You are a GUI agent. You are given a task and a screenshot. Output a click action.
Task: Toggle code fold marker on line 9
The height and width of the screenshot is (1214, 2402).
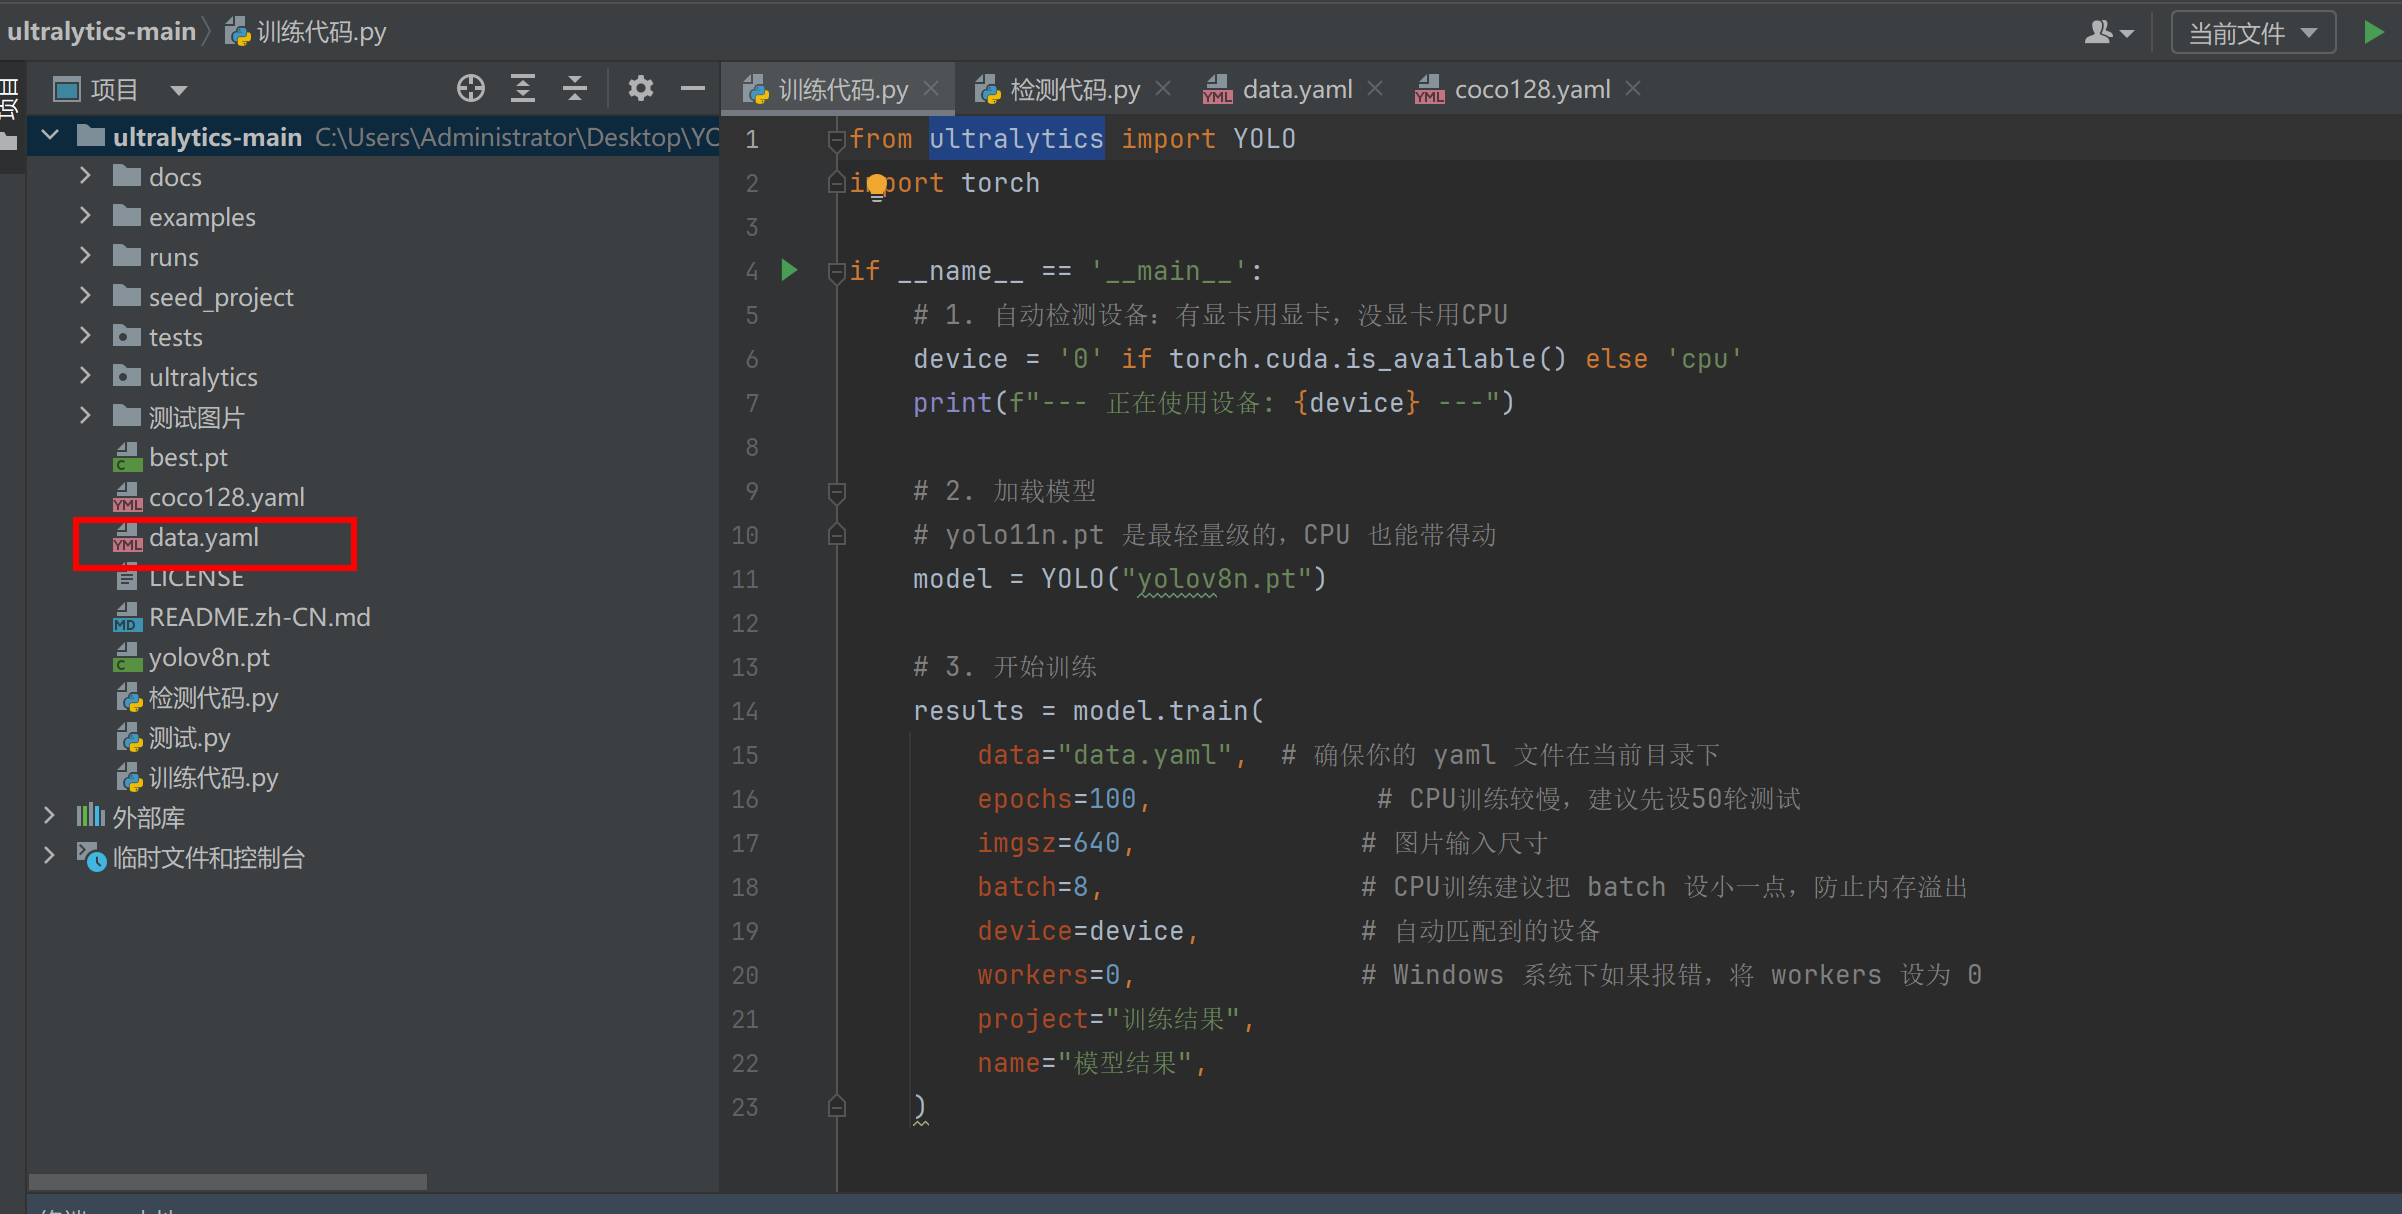(x=837, y=491)
